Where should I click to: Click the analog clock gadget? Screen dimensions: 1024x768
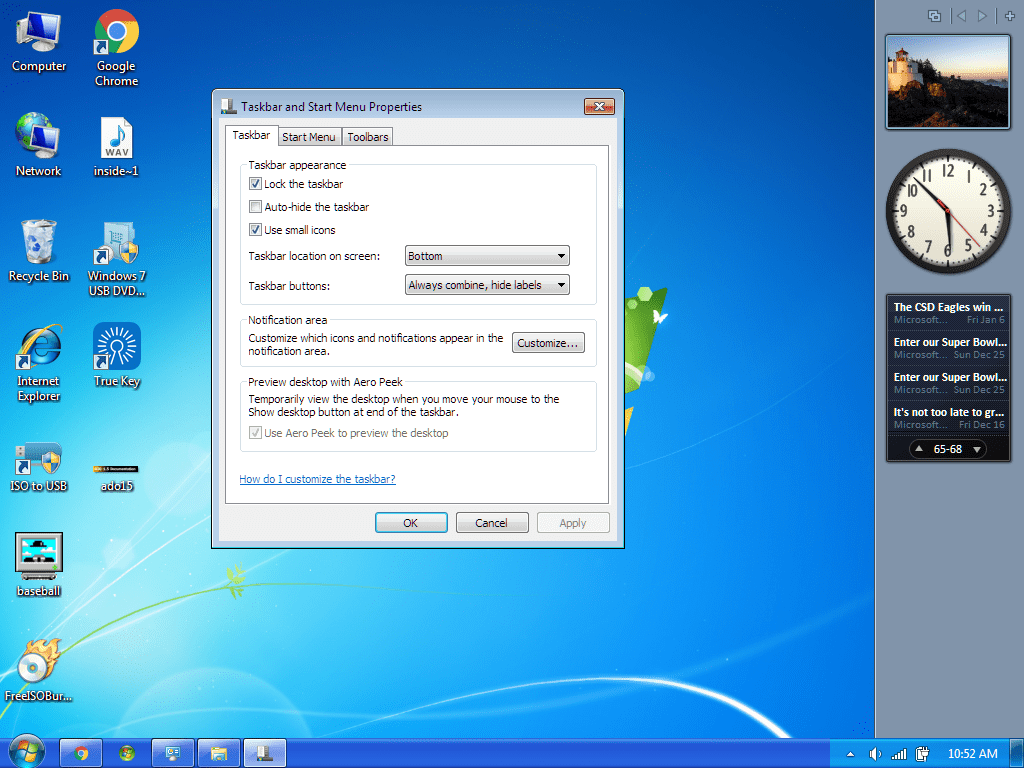(947, 211)
